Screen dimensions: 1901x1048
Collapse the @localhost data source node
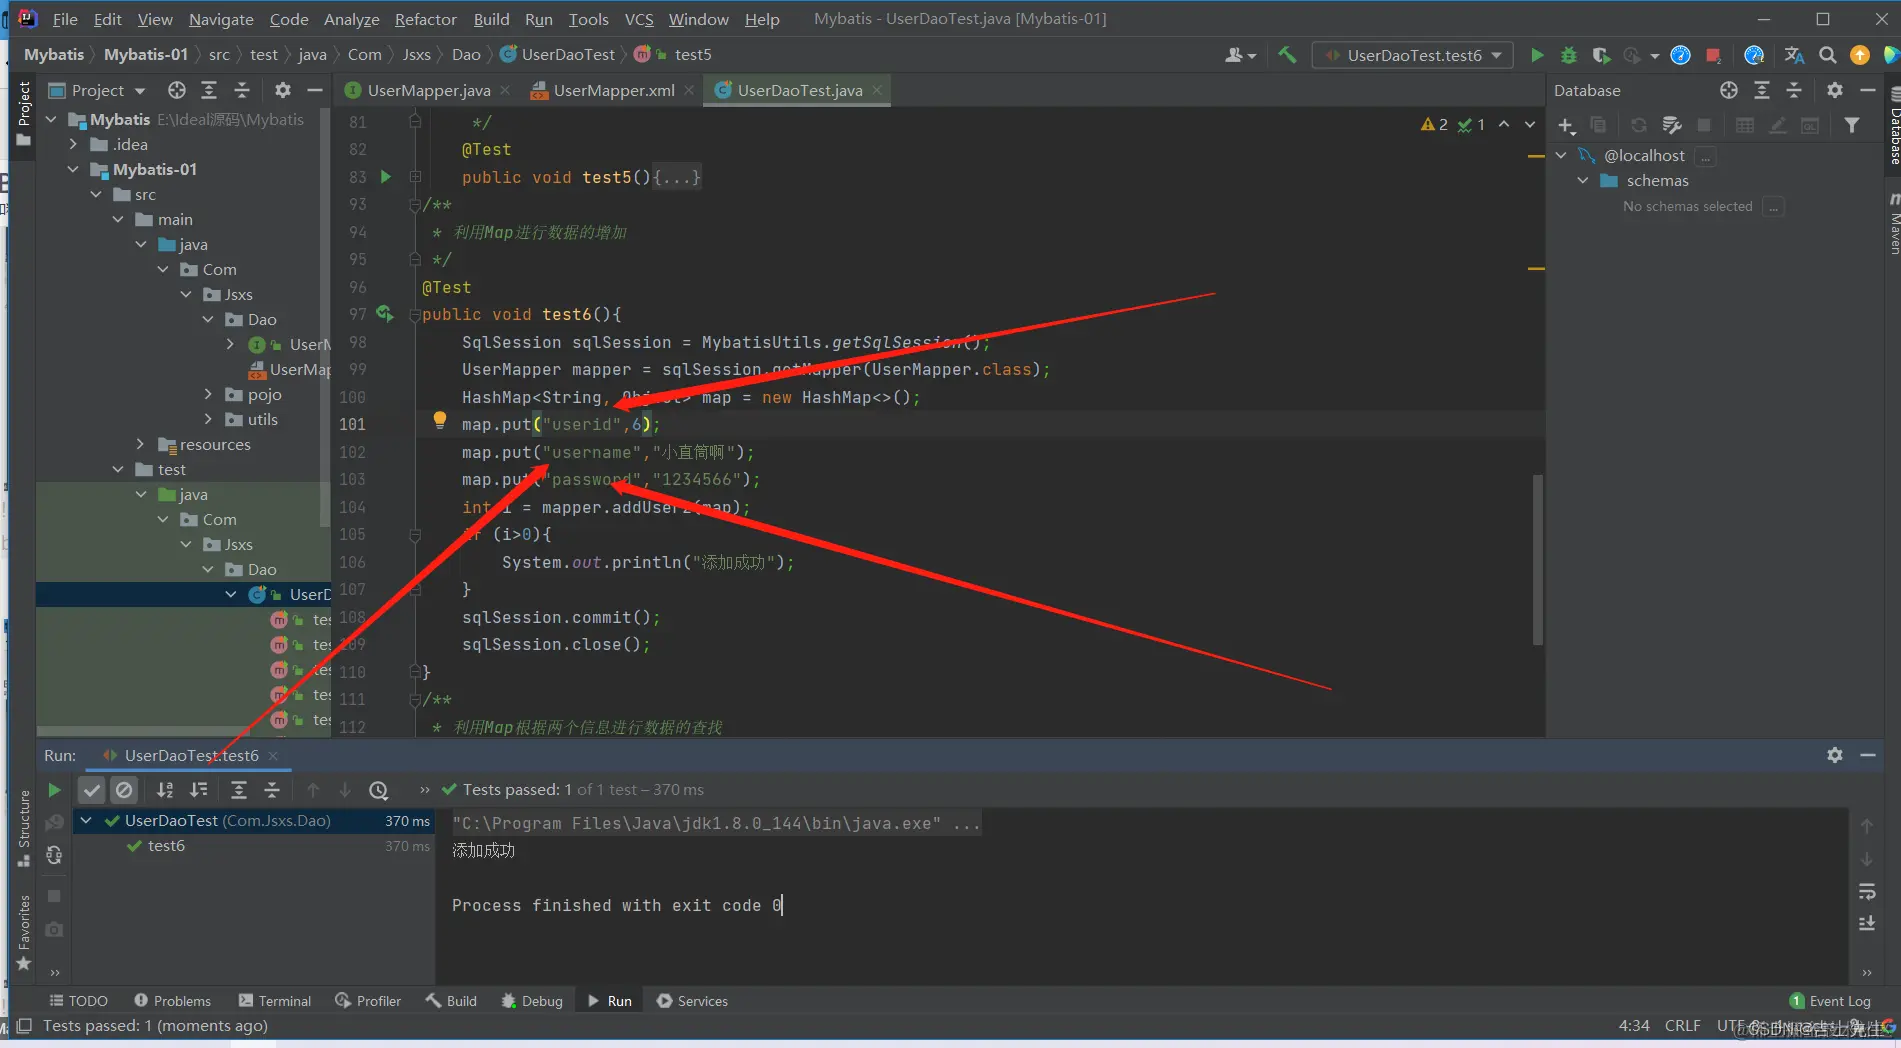pos(1561,155)
